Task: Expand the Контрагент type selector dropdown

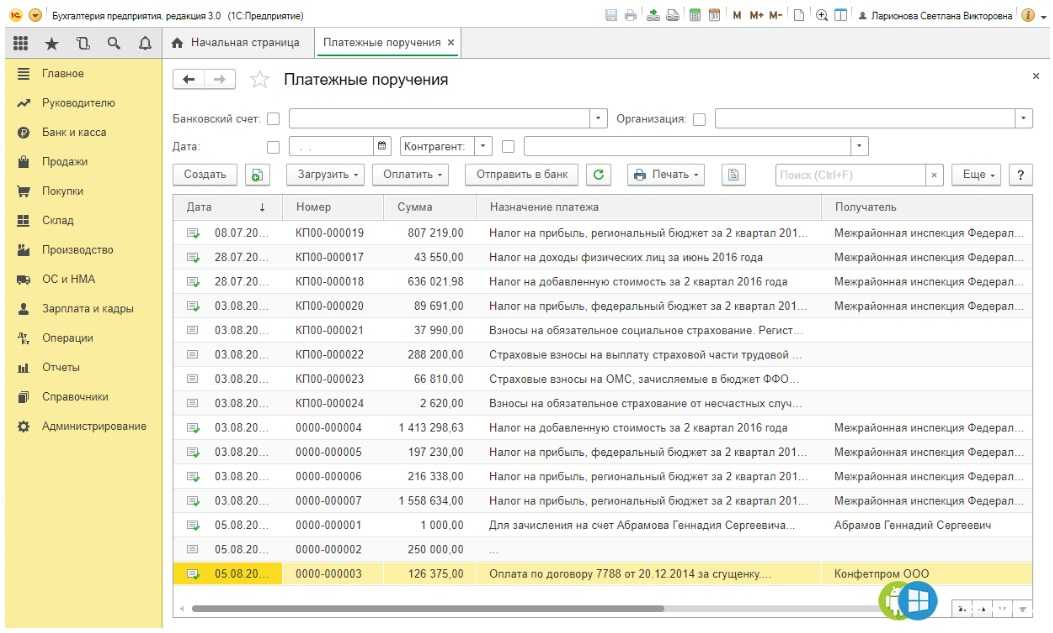Action: click(483, 146)
